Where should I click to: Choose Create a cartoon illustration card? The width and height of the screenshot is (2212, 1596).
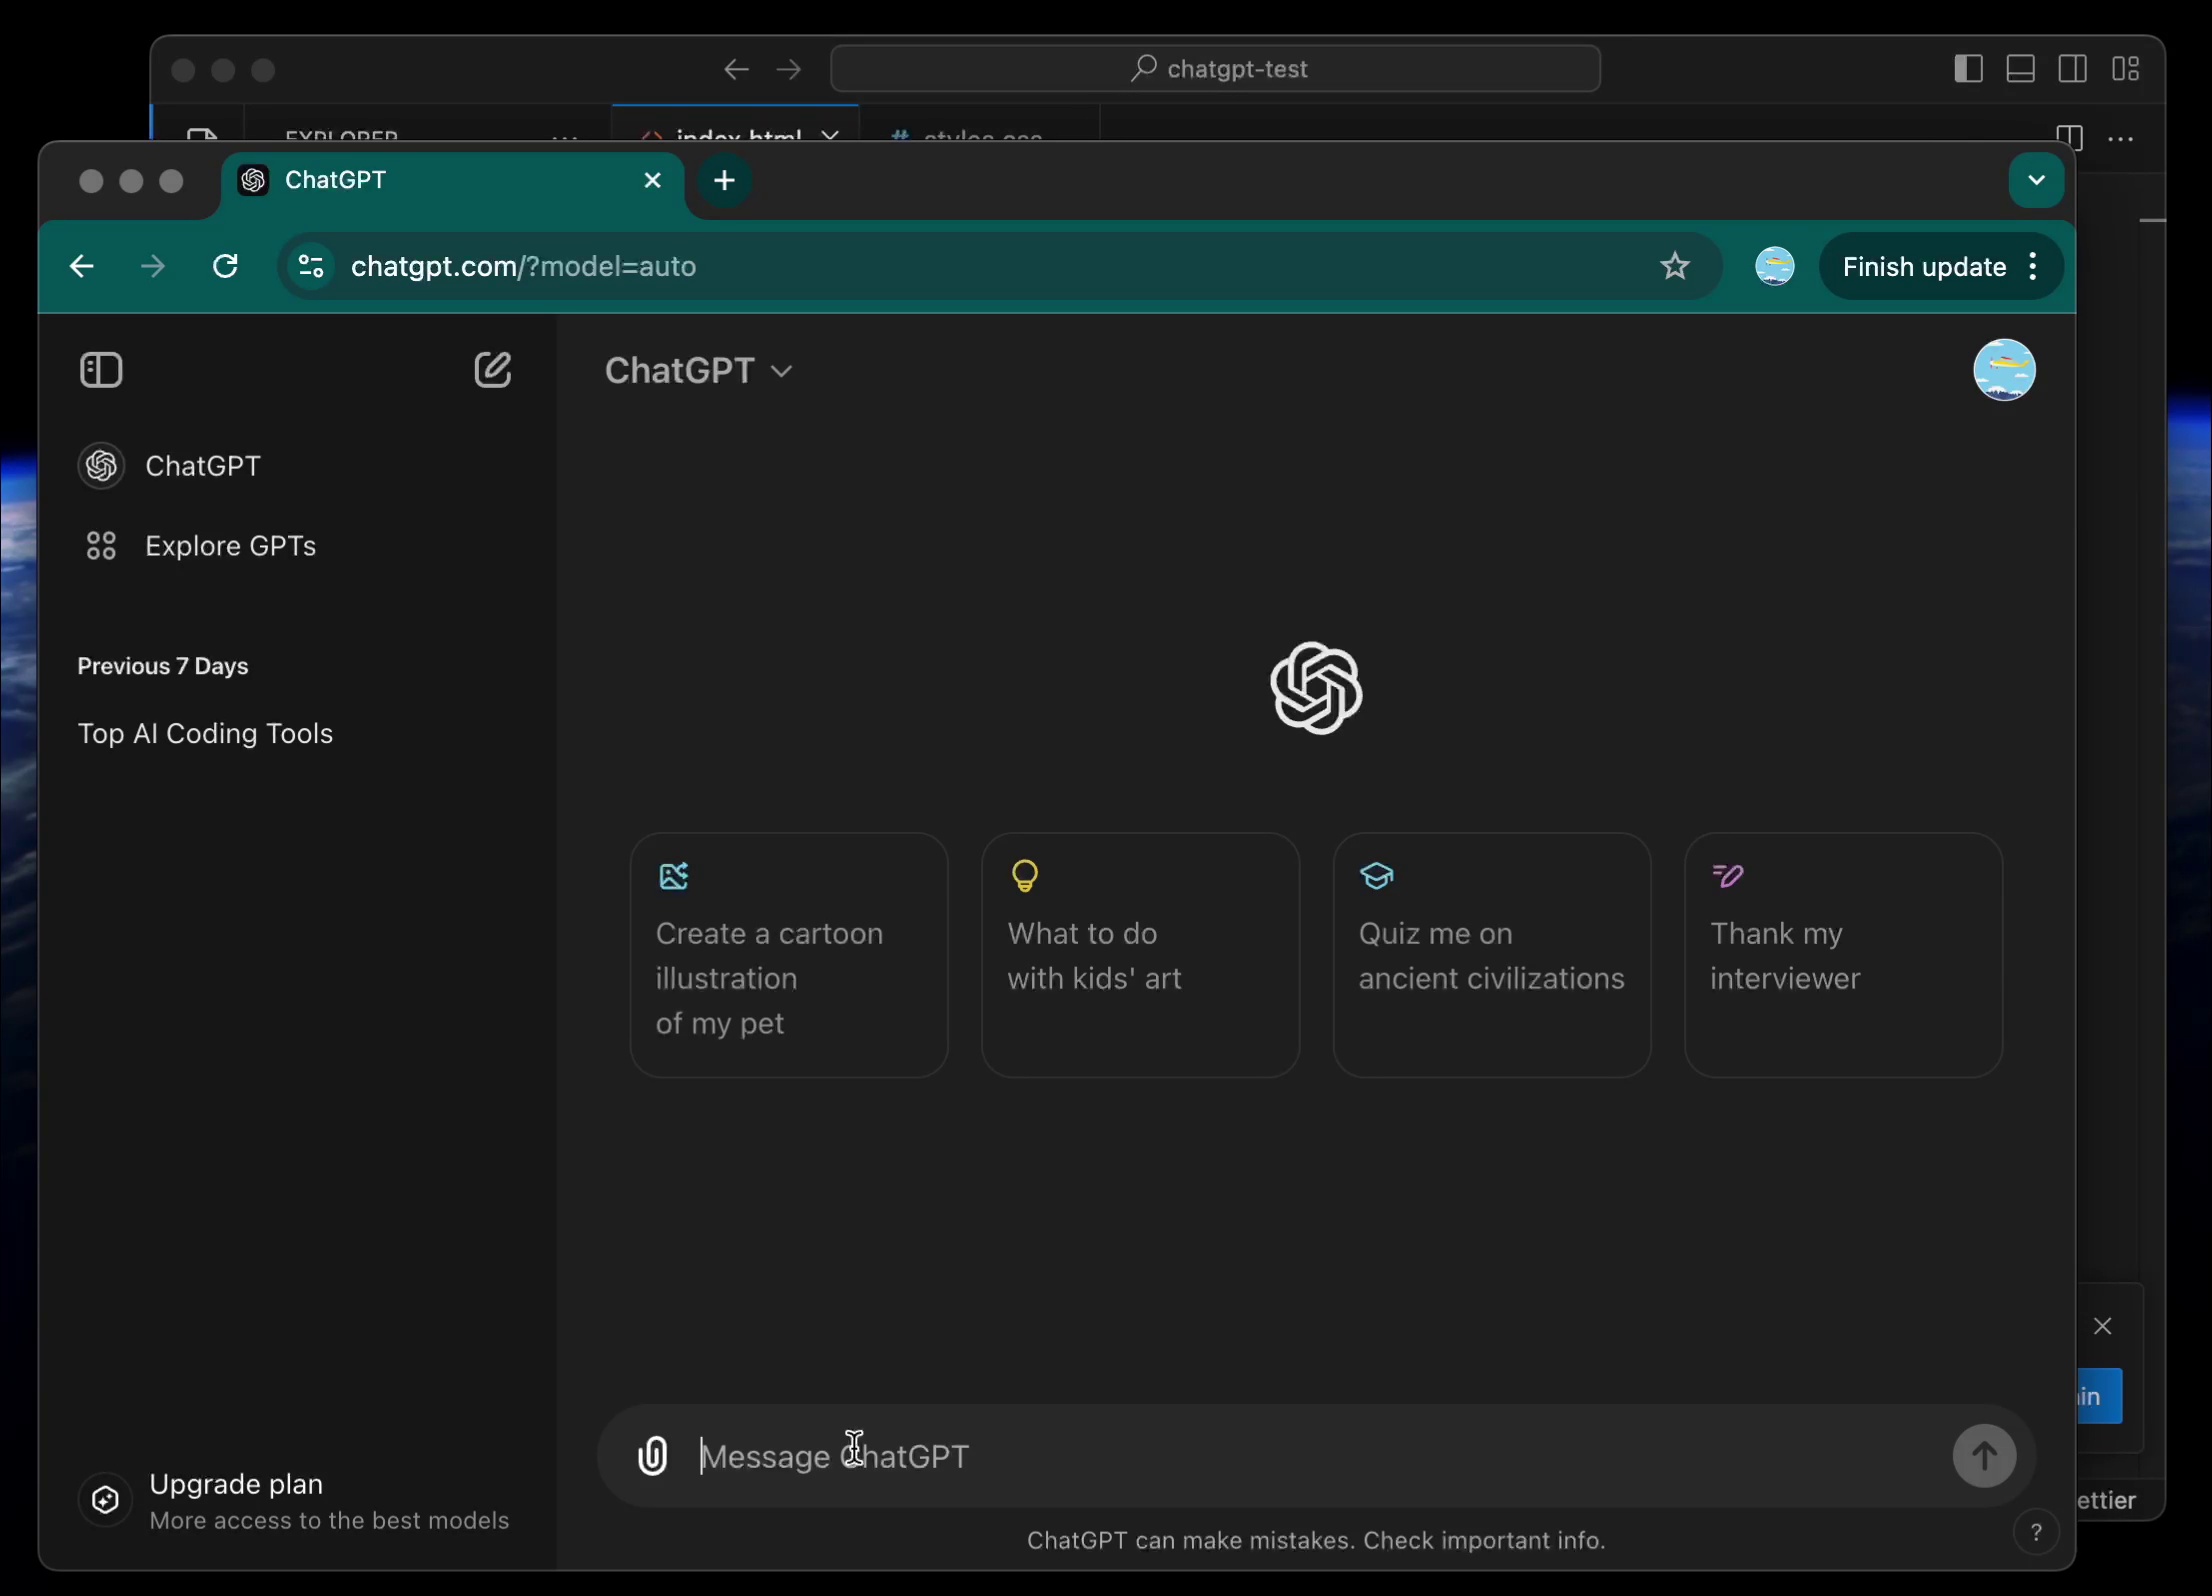(789, 955)
